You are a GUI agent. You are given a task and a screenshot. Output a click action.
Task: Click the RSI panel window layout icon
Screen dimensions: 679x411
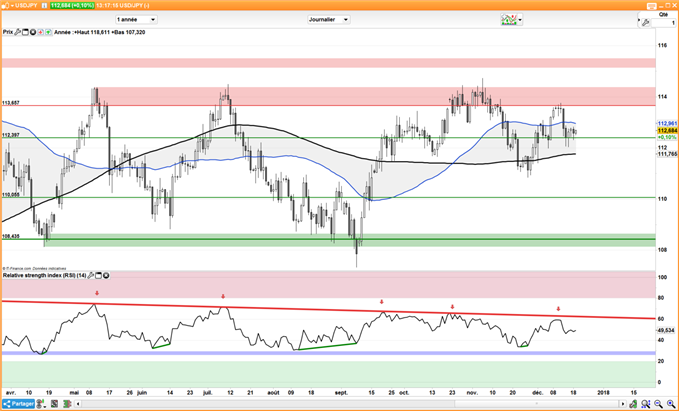point(98,275)
